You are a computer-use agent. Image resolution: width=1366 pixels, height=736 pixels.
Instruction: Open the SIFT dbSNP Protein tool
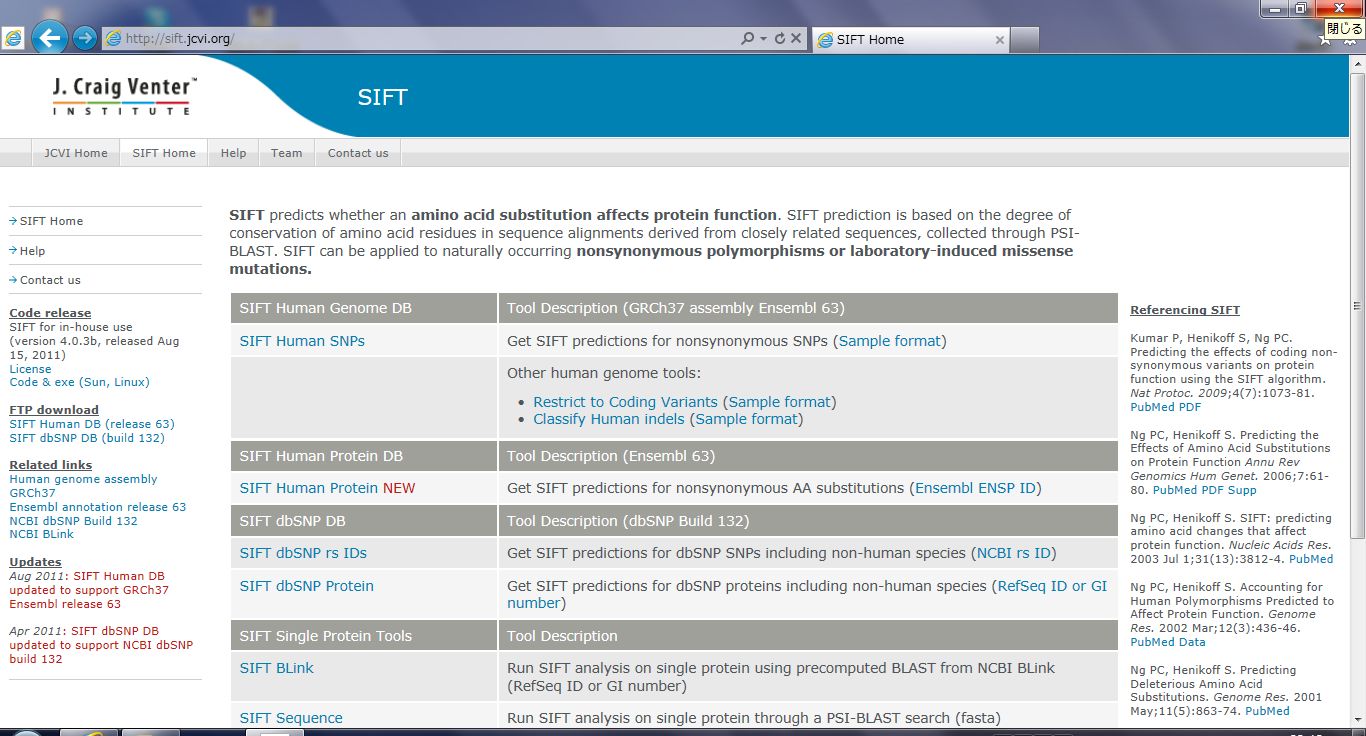click(x=306, y=586)
